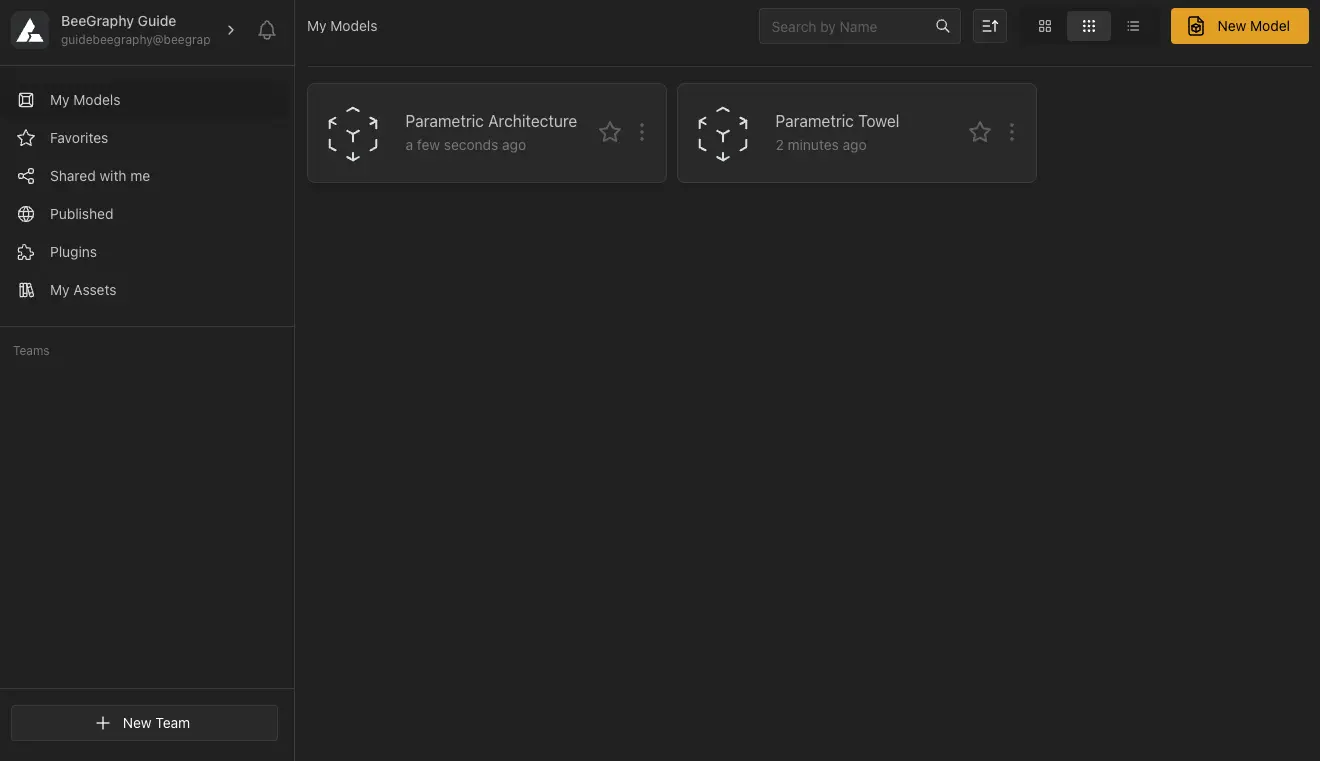Star the Parametric Towel model
Screen dimensions: 1320x761
(x=980, y=132)
